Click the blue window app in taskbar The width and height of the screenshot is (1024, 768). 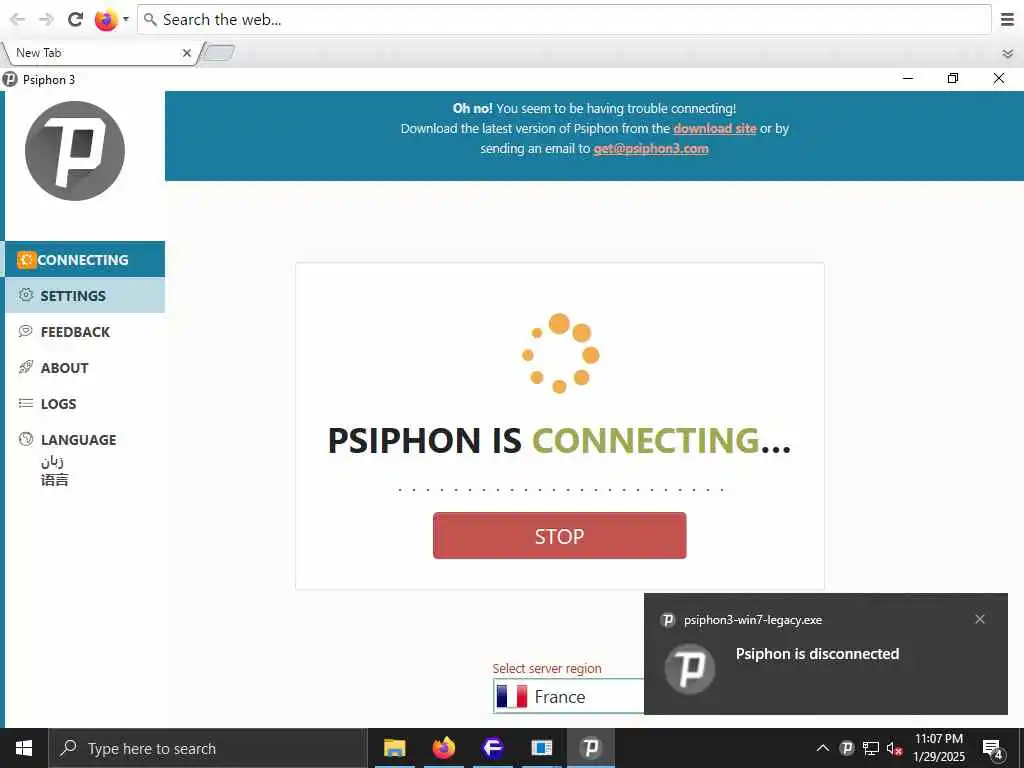[541, 748]
